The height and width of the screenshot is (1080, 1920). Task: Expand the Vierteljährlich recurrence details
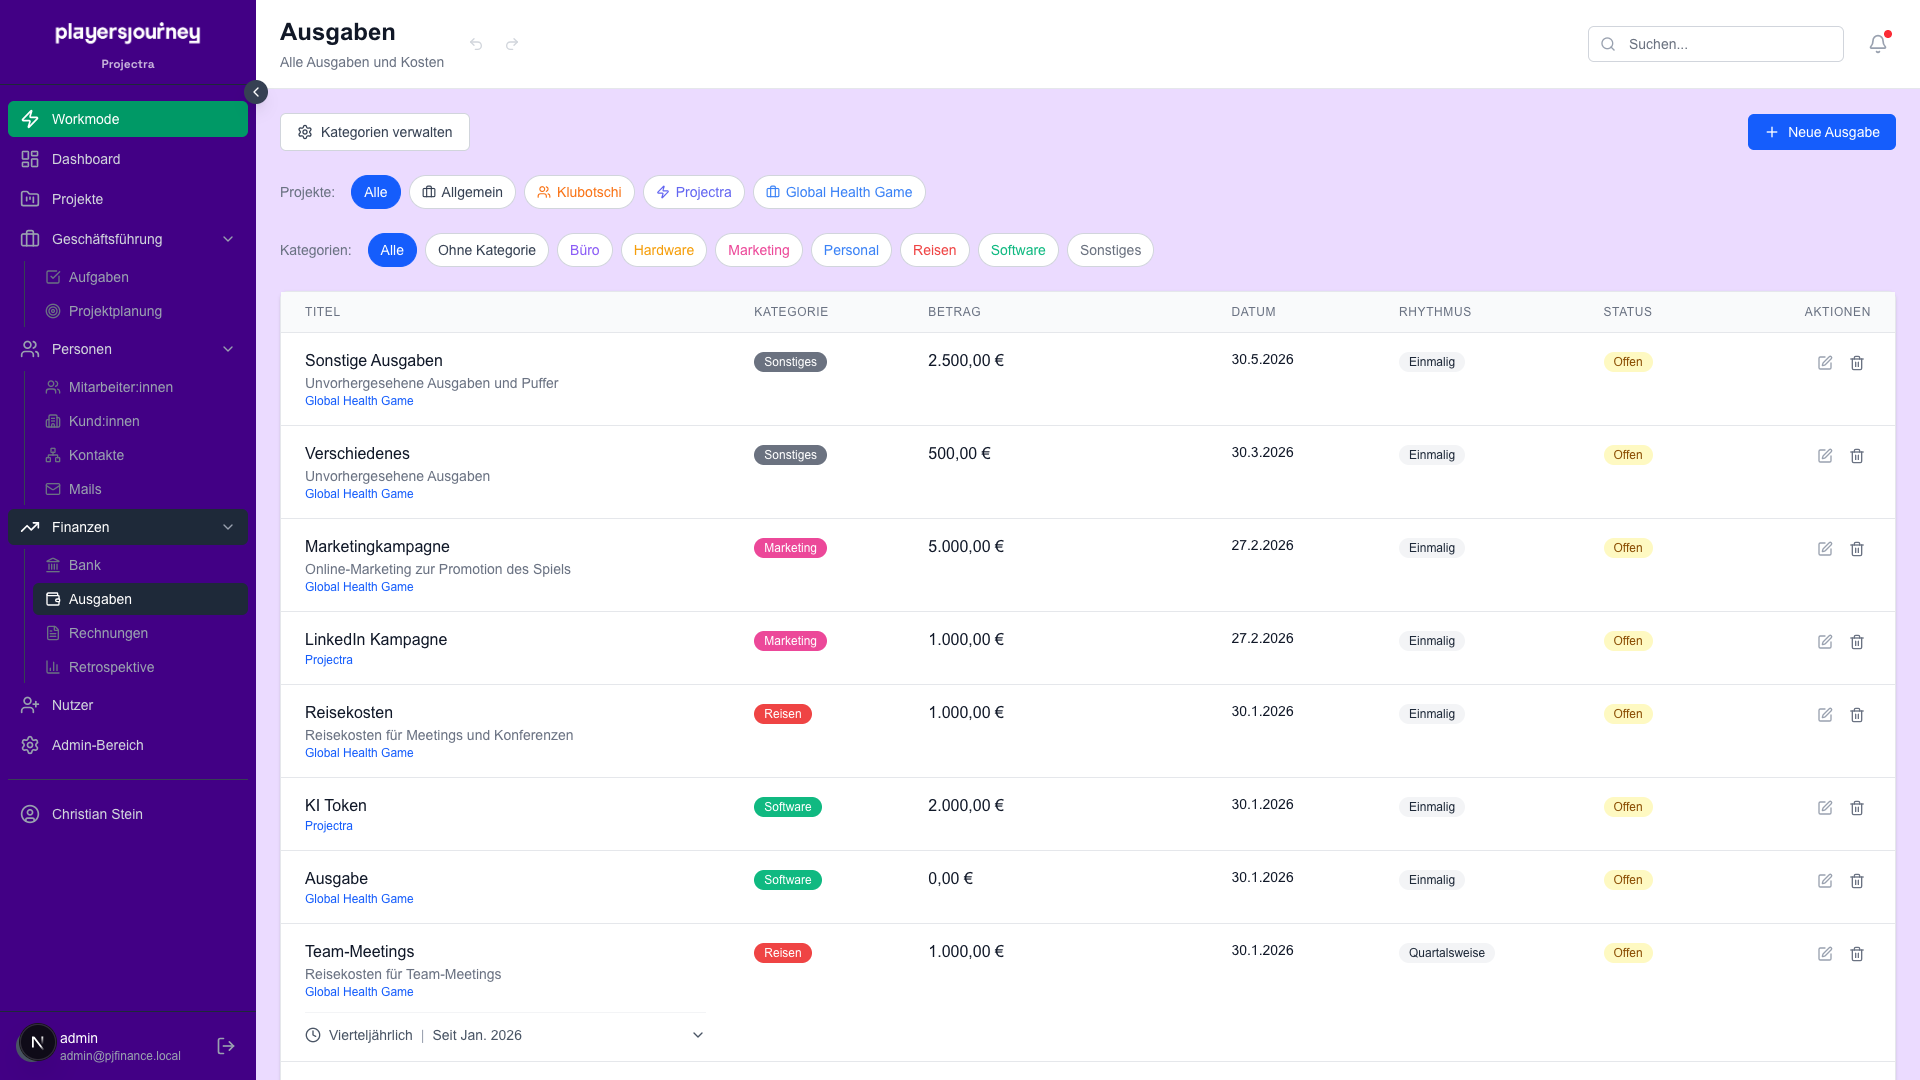pos(697,1035)
